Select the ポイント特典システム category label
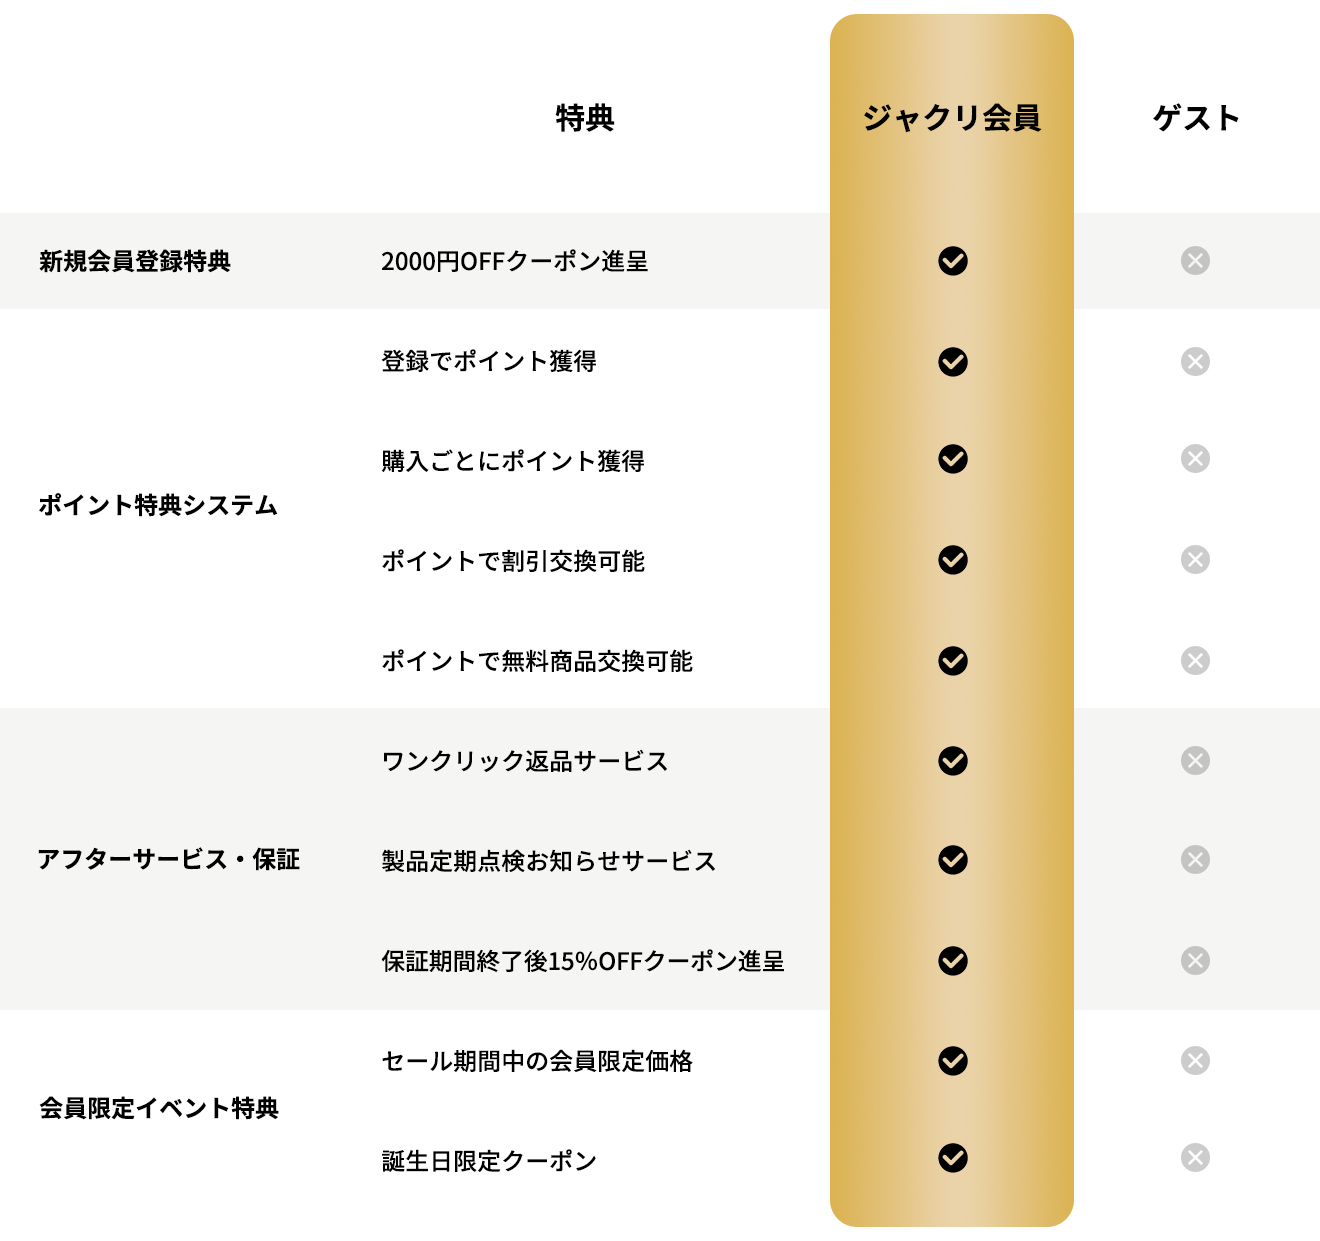1320x1241 pixels. [x=158, y=505]
